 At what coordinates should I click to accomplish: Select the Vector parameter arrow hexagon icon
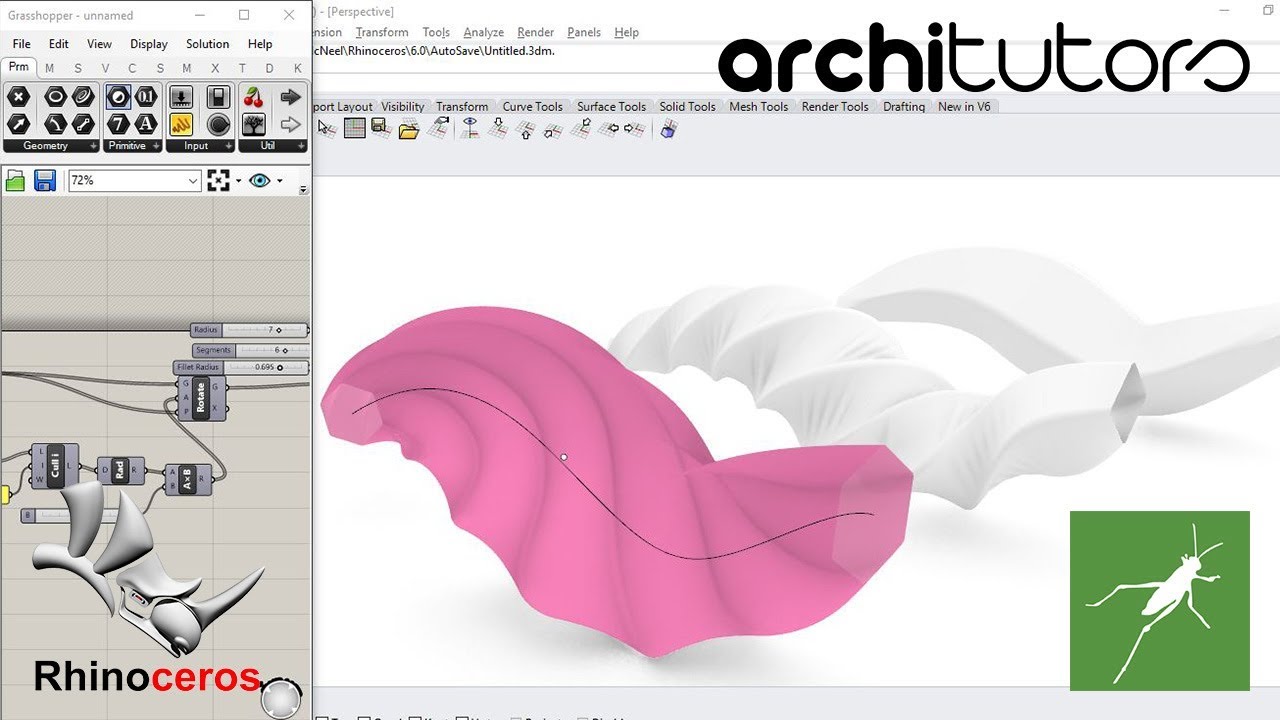coord(19,124)
